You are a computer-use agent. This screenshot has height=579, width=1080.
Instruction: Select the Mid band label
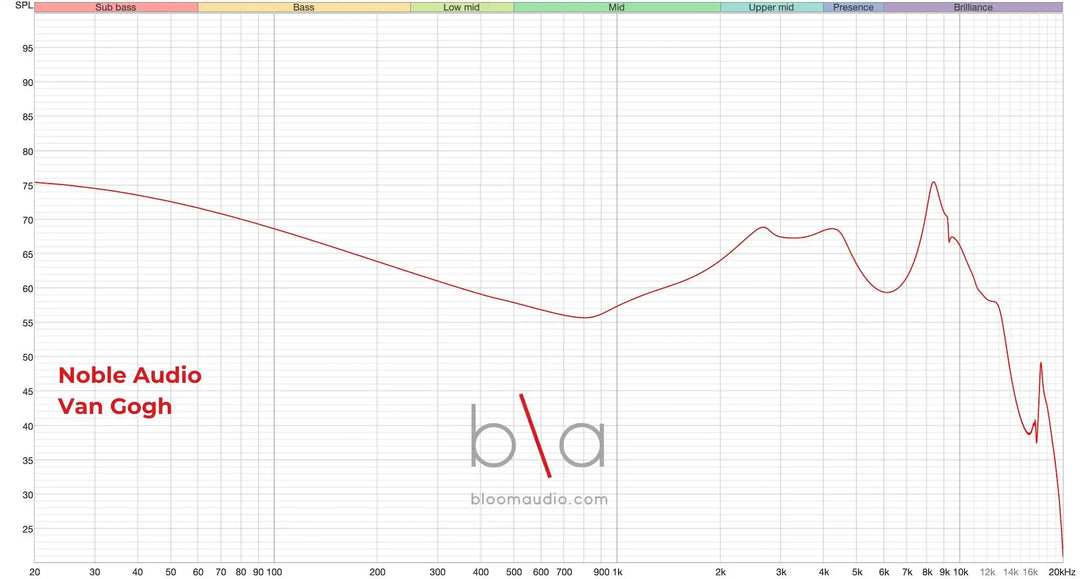616,8
